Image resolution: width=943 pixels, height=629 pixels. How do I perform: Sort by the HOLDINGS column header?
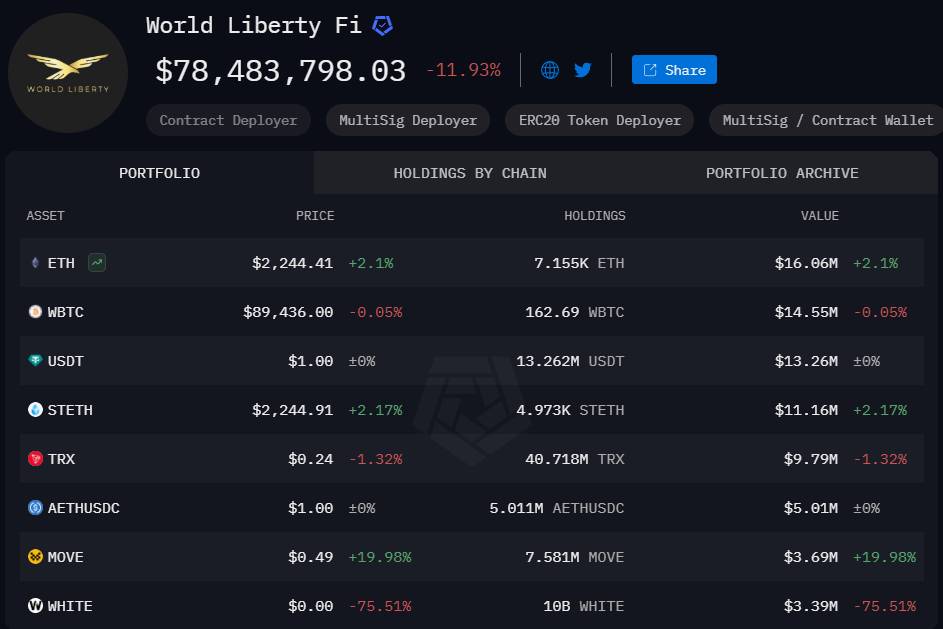(x=595, y=216)
